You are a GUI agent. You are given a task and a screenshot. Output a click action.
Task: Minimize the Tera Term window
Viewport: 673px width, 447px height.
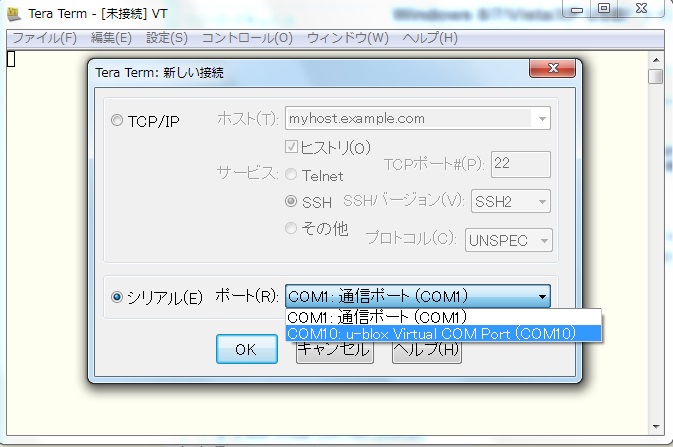(x=577, y=9)
